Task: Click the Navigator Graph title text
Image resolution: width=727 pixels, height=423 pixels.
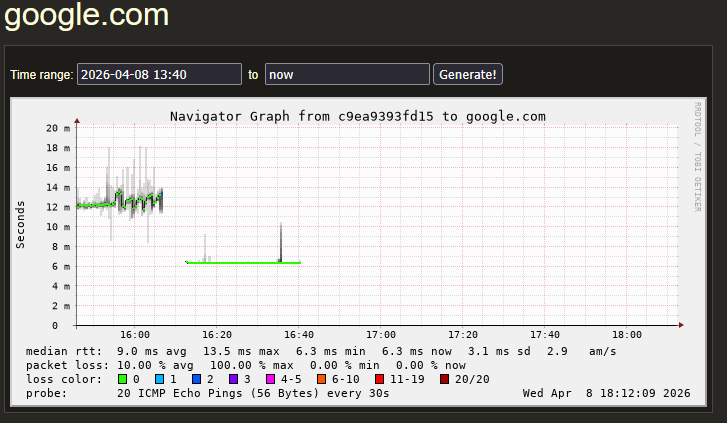Action: pyautogui.click(x=357, y=116)
